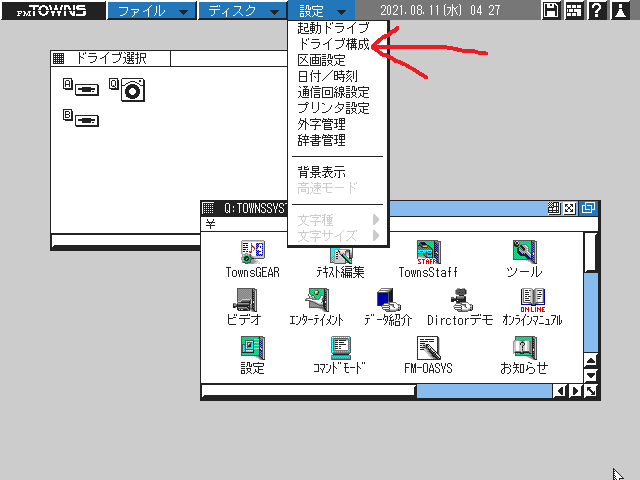640x480 pixels.
Task: Open the ファイル menu dropdown
Action: [x=151, y=10]
